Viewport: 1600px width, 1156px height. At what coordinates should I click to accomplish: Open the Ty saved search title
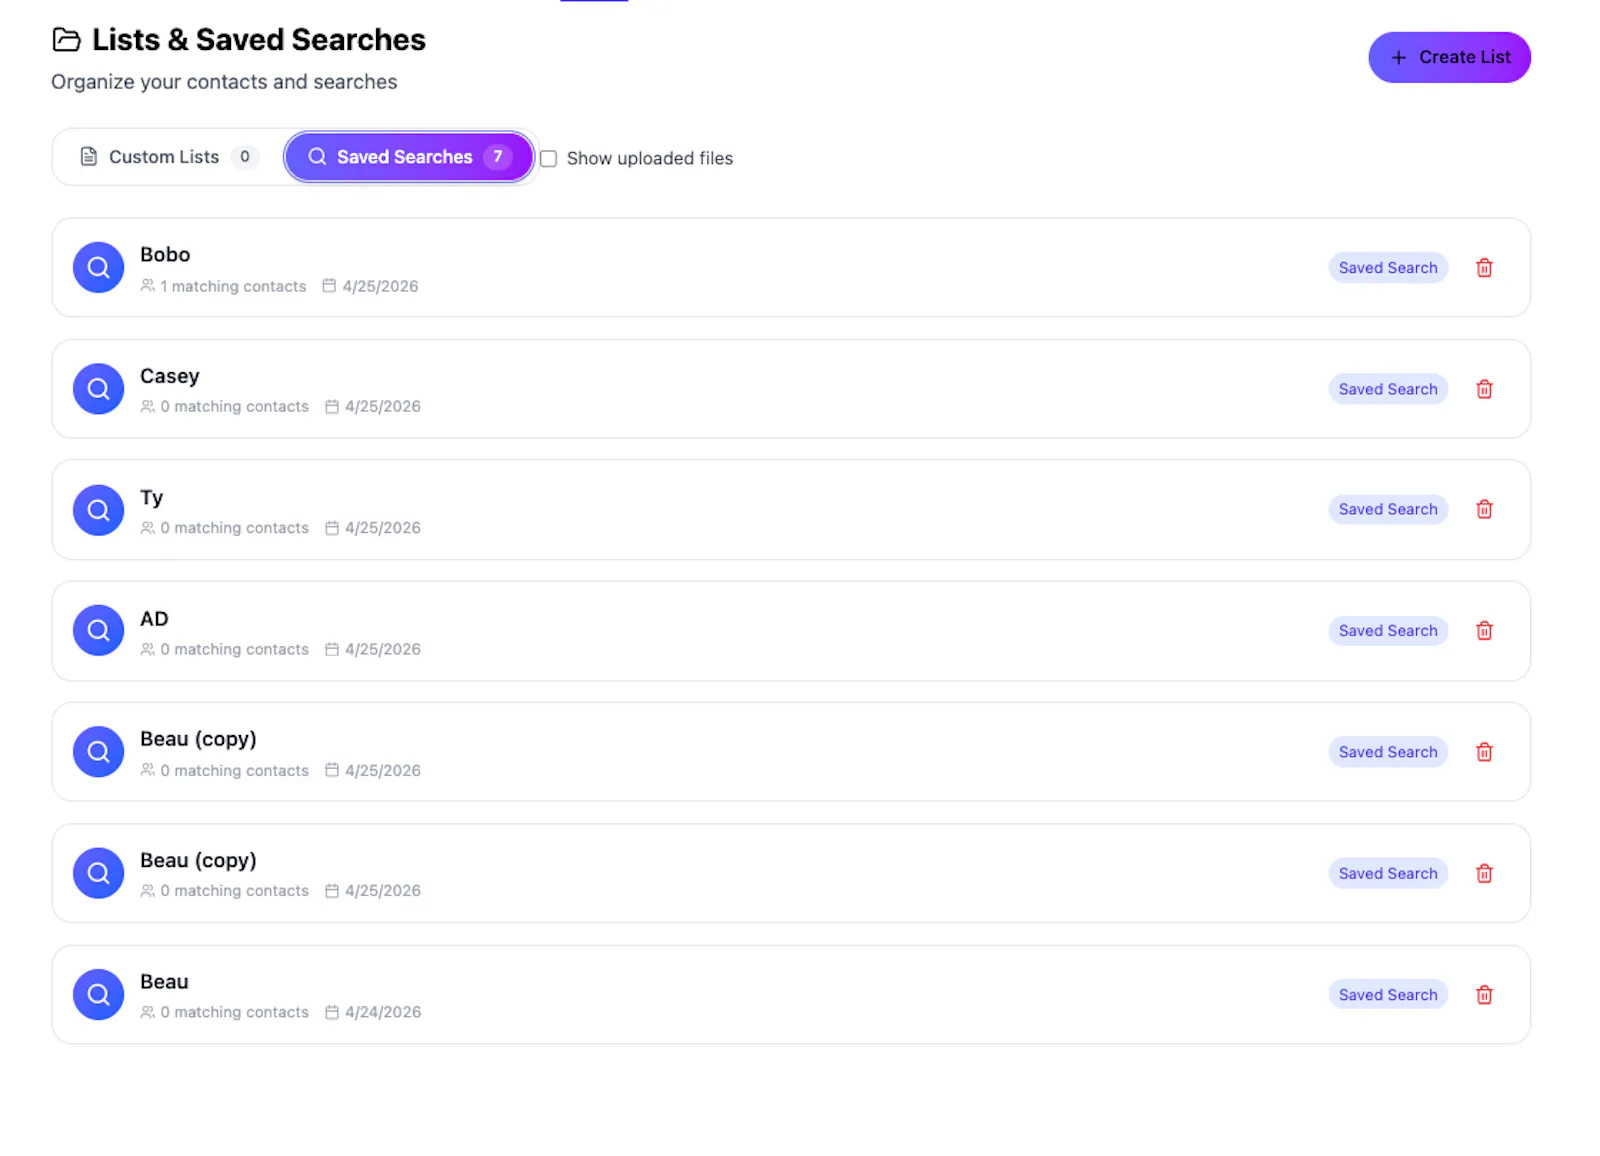(151, 498)
